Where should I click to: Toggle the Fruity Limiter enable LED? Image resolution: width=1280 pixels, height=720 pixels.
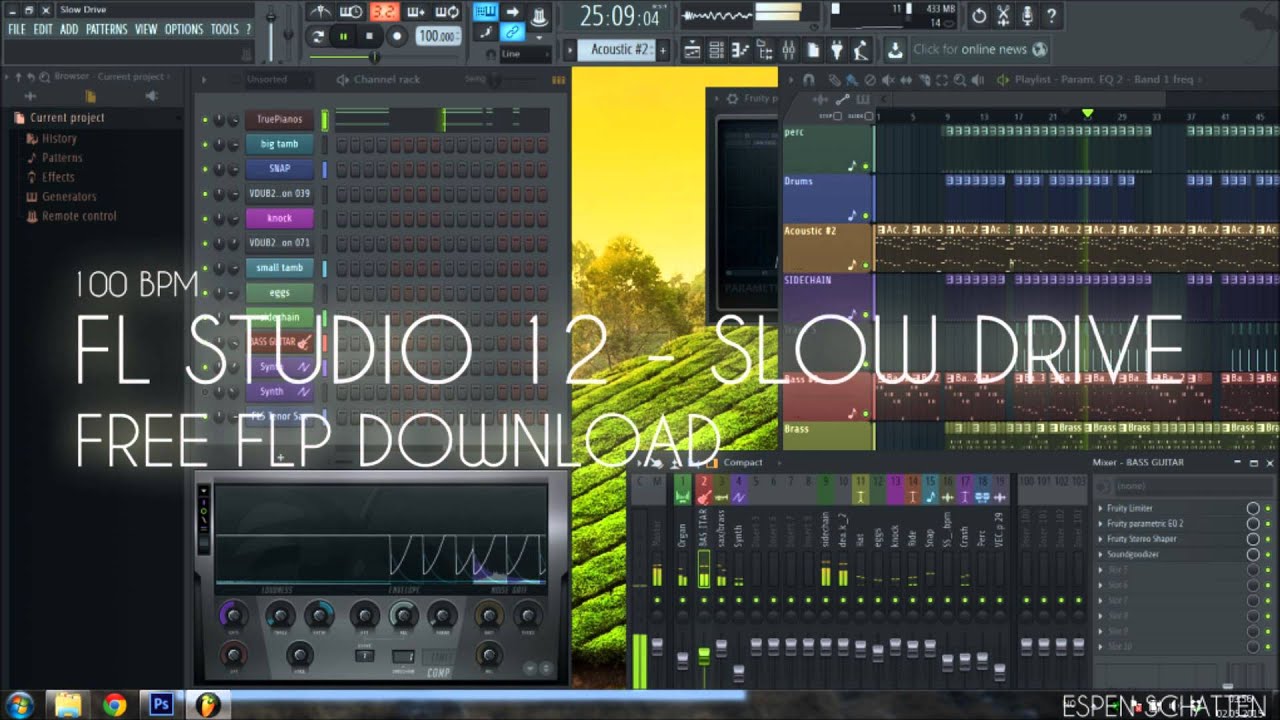(x=1268, y=508)
